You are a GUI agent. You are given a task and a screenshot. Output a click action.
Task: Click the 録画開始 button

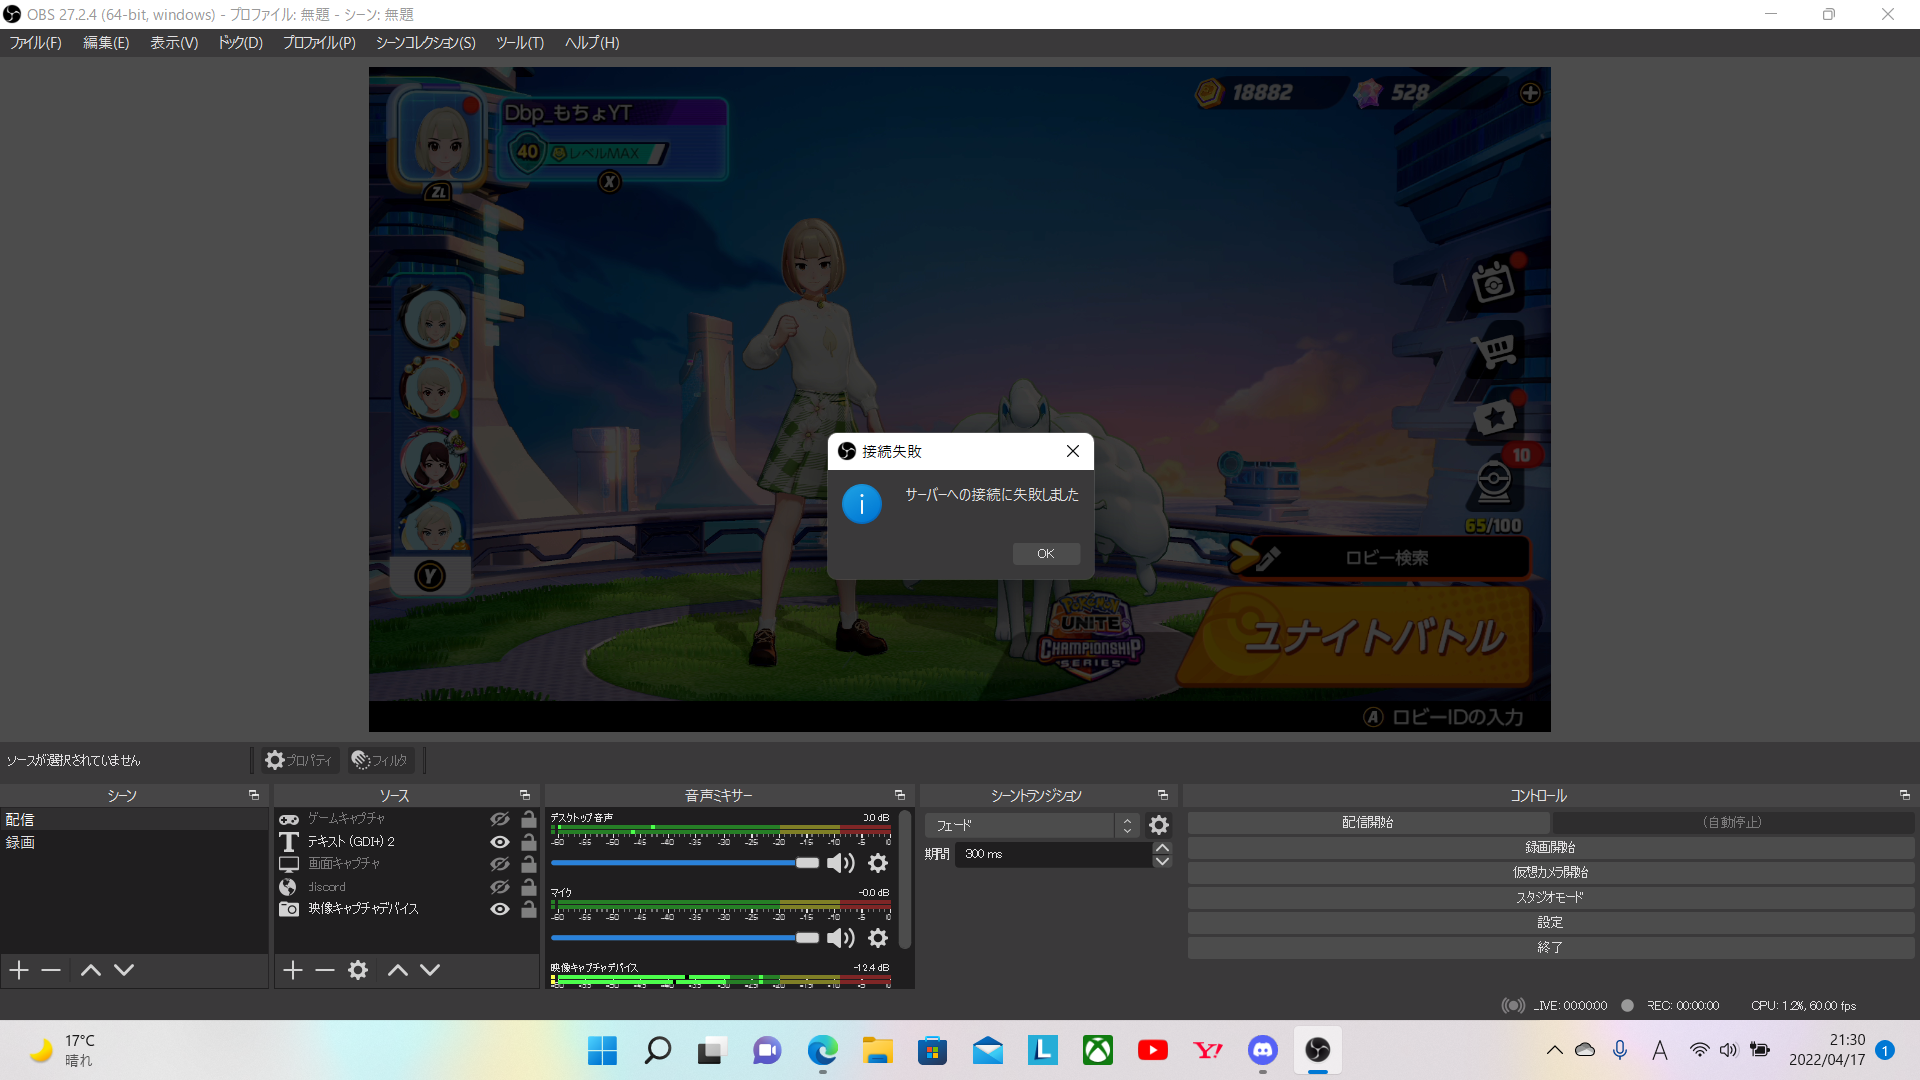point(1550,847)
